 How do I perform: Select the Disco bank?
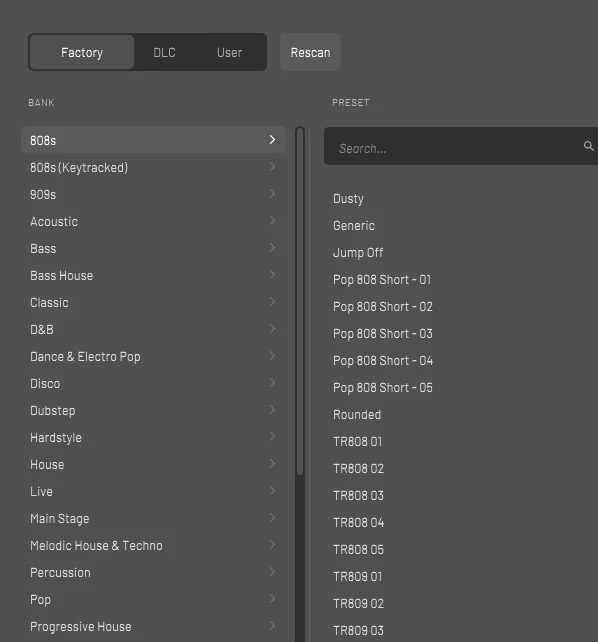pyautogui.click(x=45, y=384)
